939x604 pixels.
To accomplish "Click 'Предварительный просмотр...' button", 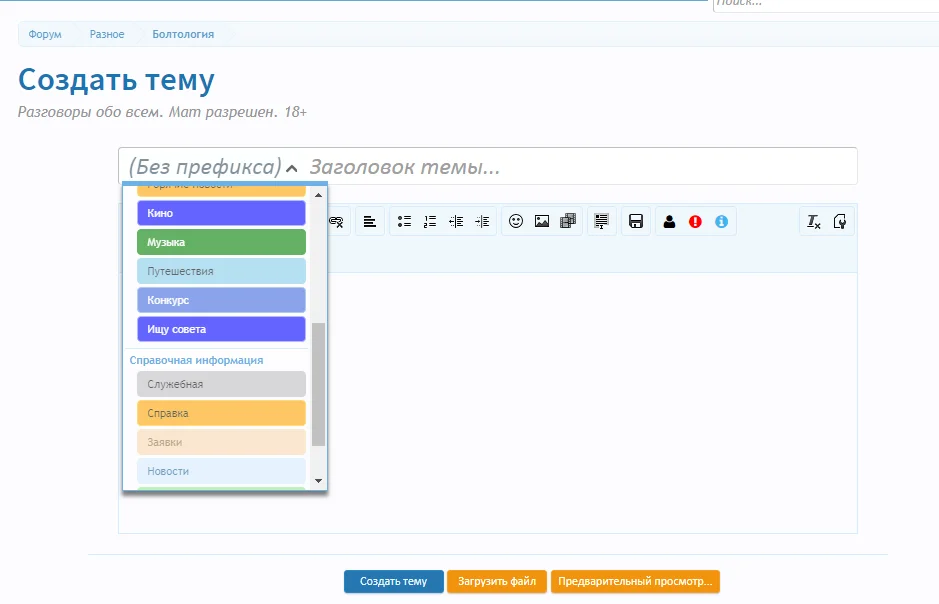I will (635, 581).
